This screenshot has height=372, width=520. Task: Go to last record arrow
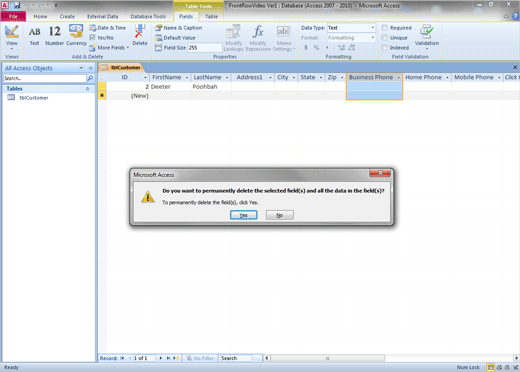[x=168, y=358]
